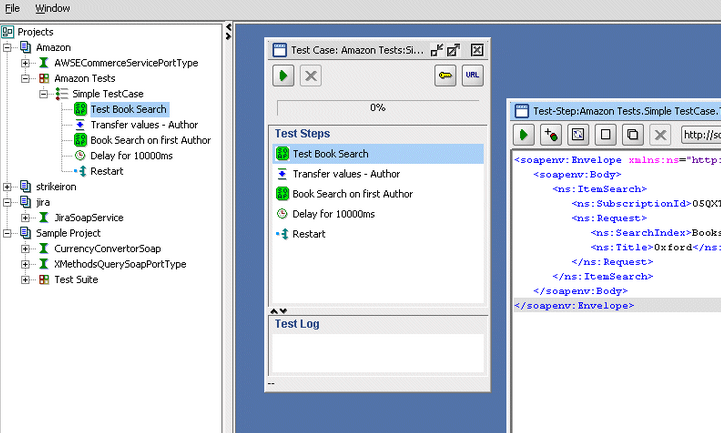721x433 pixels.
Task: Collapse the Amazon Tests suite node
Action: pos(25,79)
